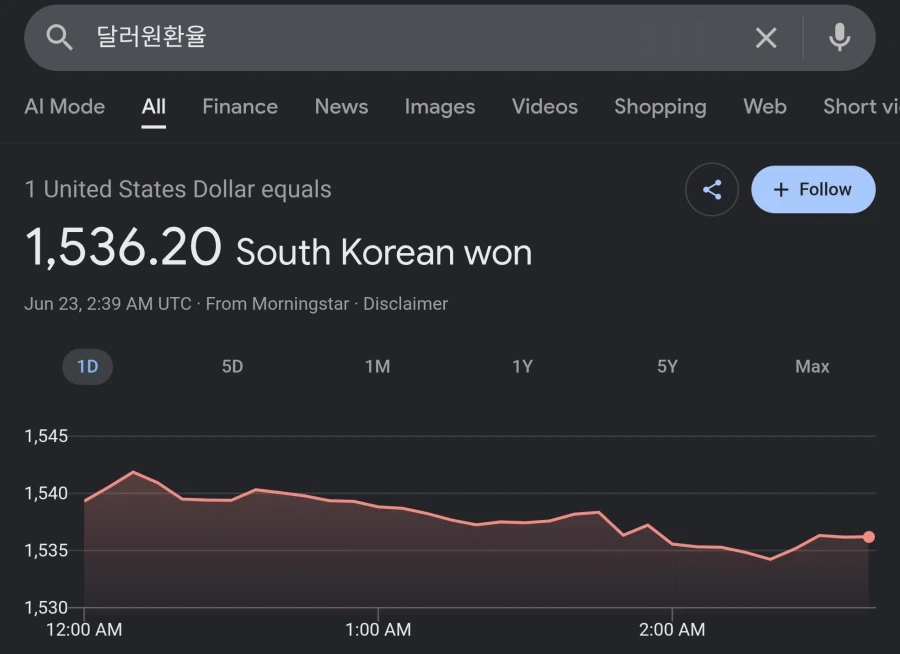Viewport: 900px width, 654px height.
Task: Start voice search via microphone icon
Action: click(839, 37)
